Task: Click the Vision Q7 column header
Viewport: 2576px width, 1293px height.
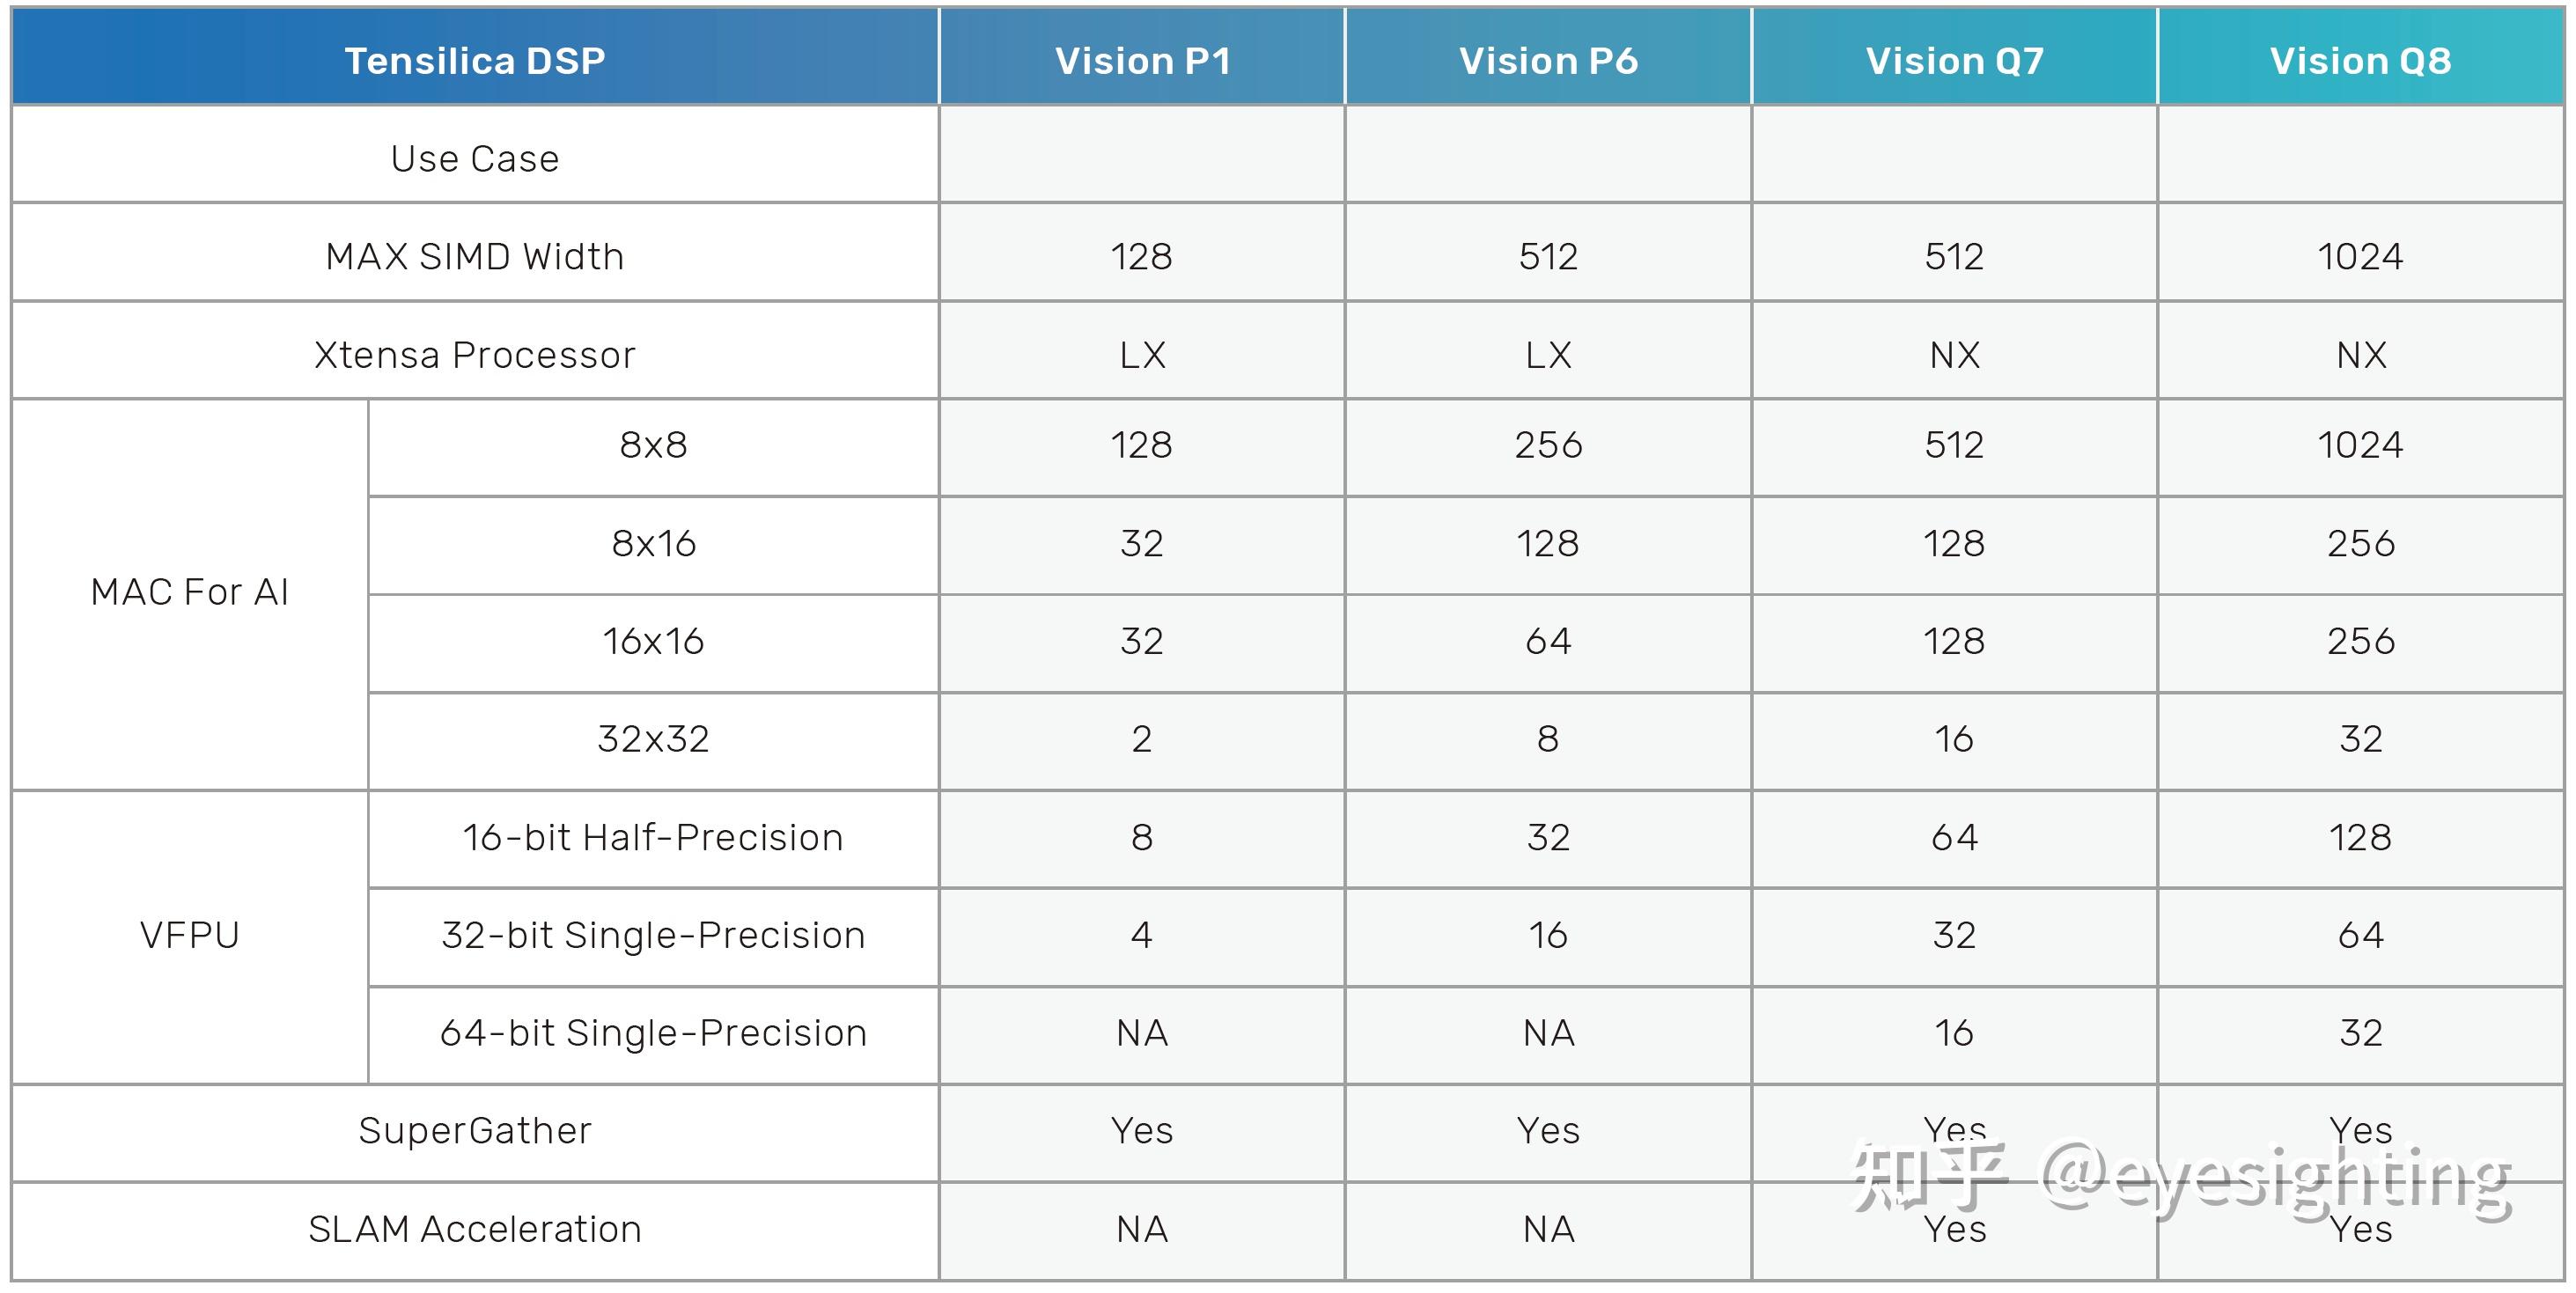Action: point(1954,61)
